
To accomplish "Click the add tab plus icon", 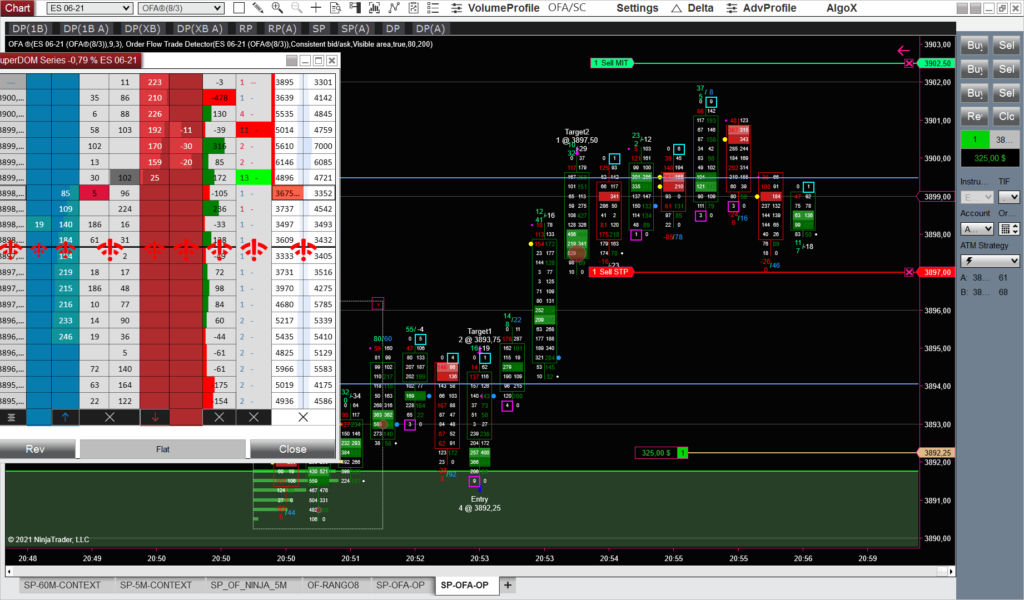I will tap(507, 585).
